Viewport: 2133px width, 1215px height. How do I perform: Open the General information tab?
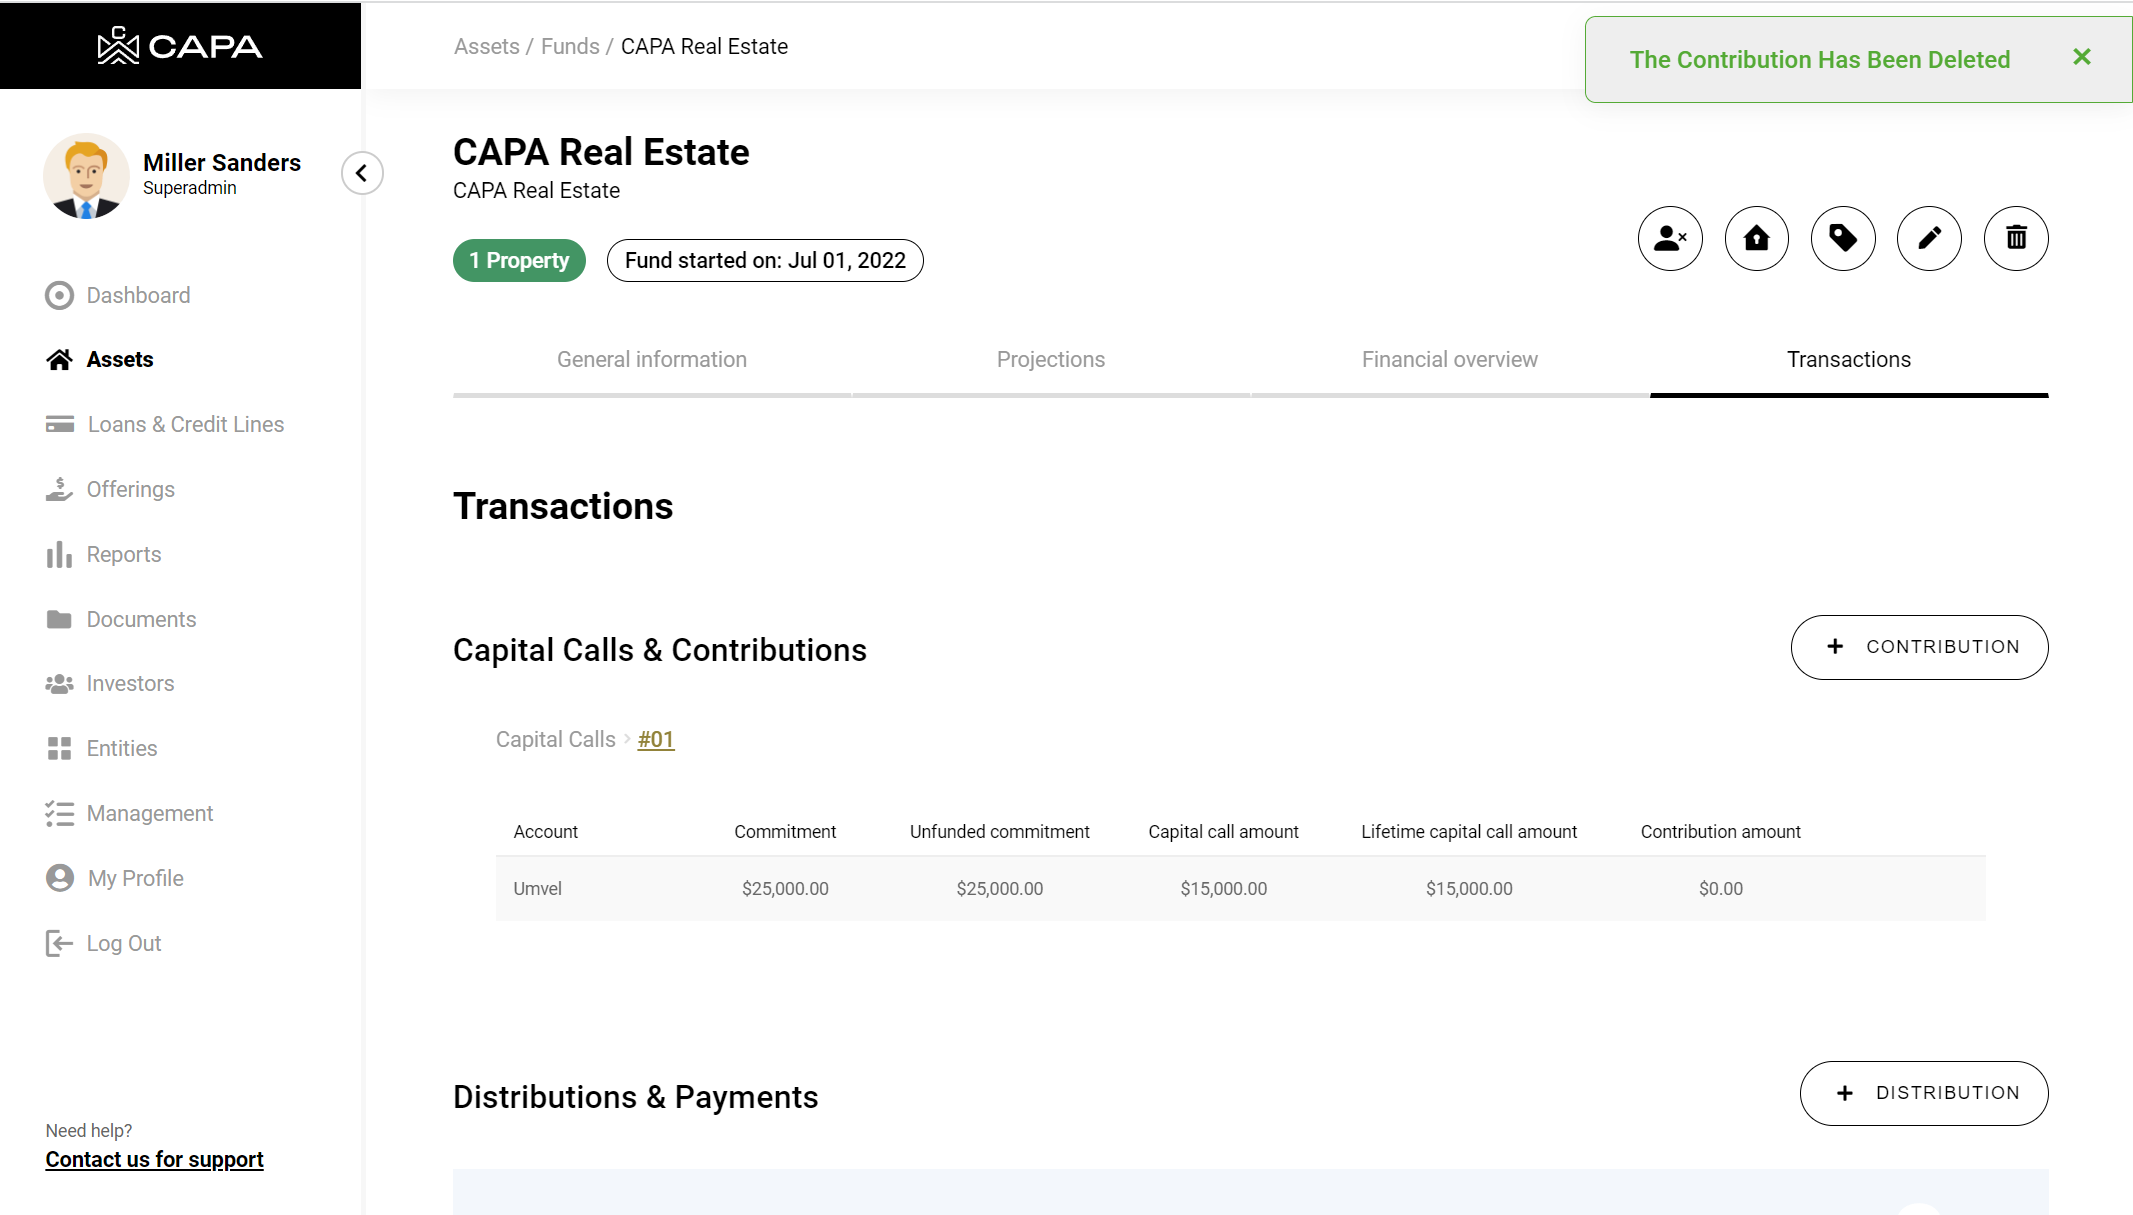[x=651, y=359]
